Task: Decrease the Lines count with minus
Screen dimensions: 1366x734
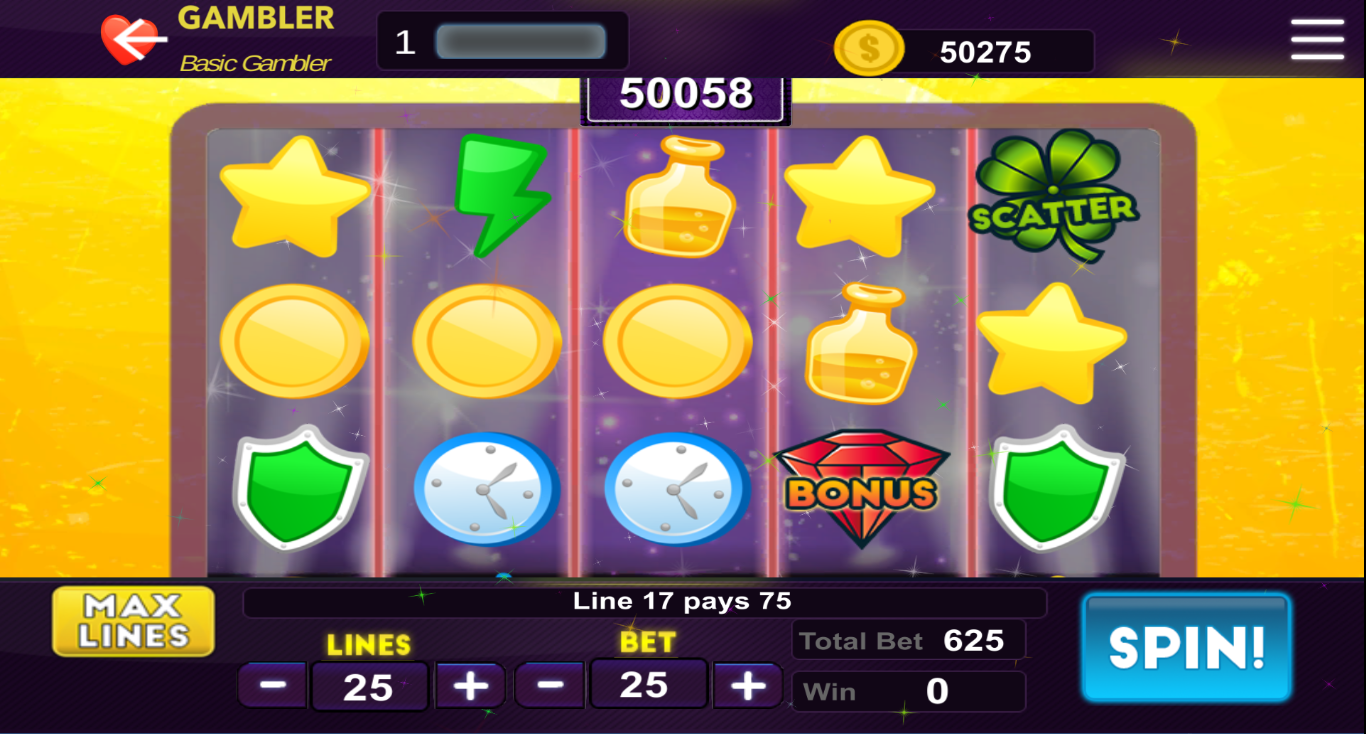Action: coord(273,686)
